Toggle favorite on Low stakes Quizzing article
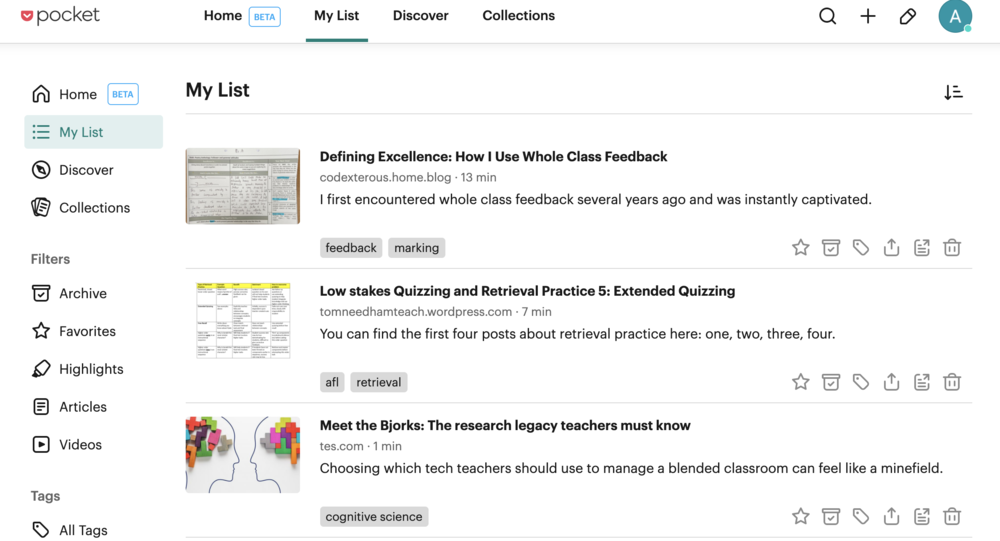Image resolution: width=1000 pixels, height=541 pixels. pos(800,382)
